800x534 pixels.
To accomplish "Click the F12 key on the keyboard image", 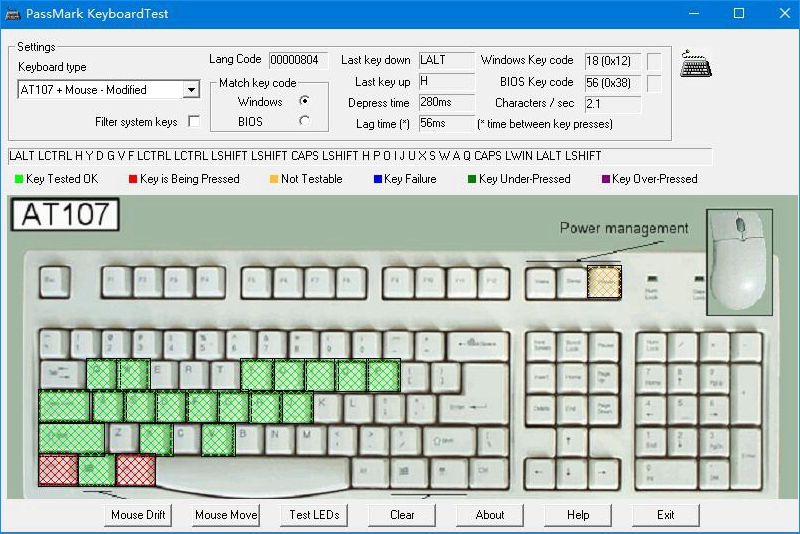I will click(x=492, y=282).
